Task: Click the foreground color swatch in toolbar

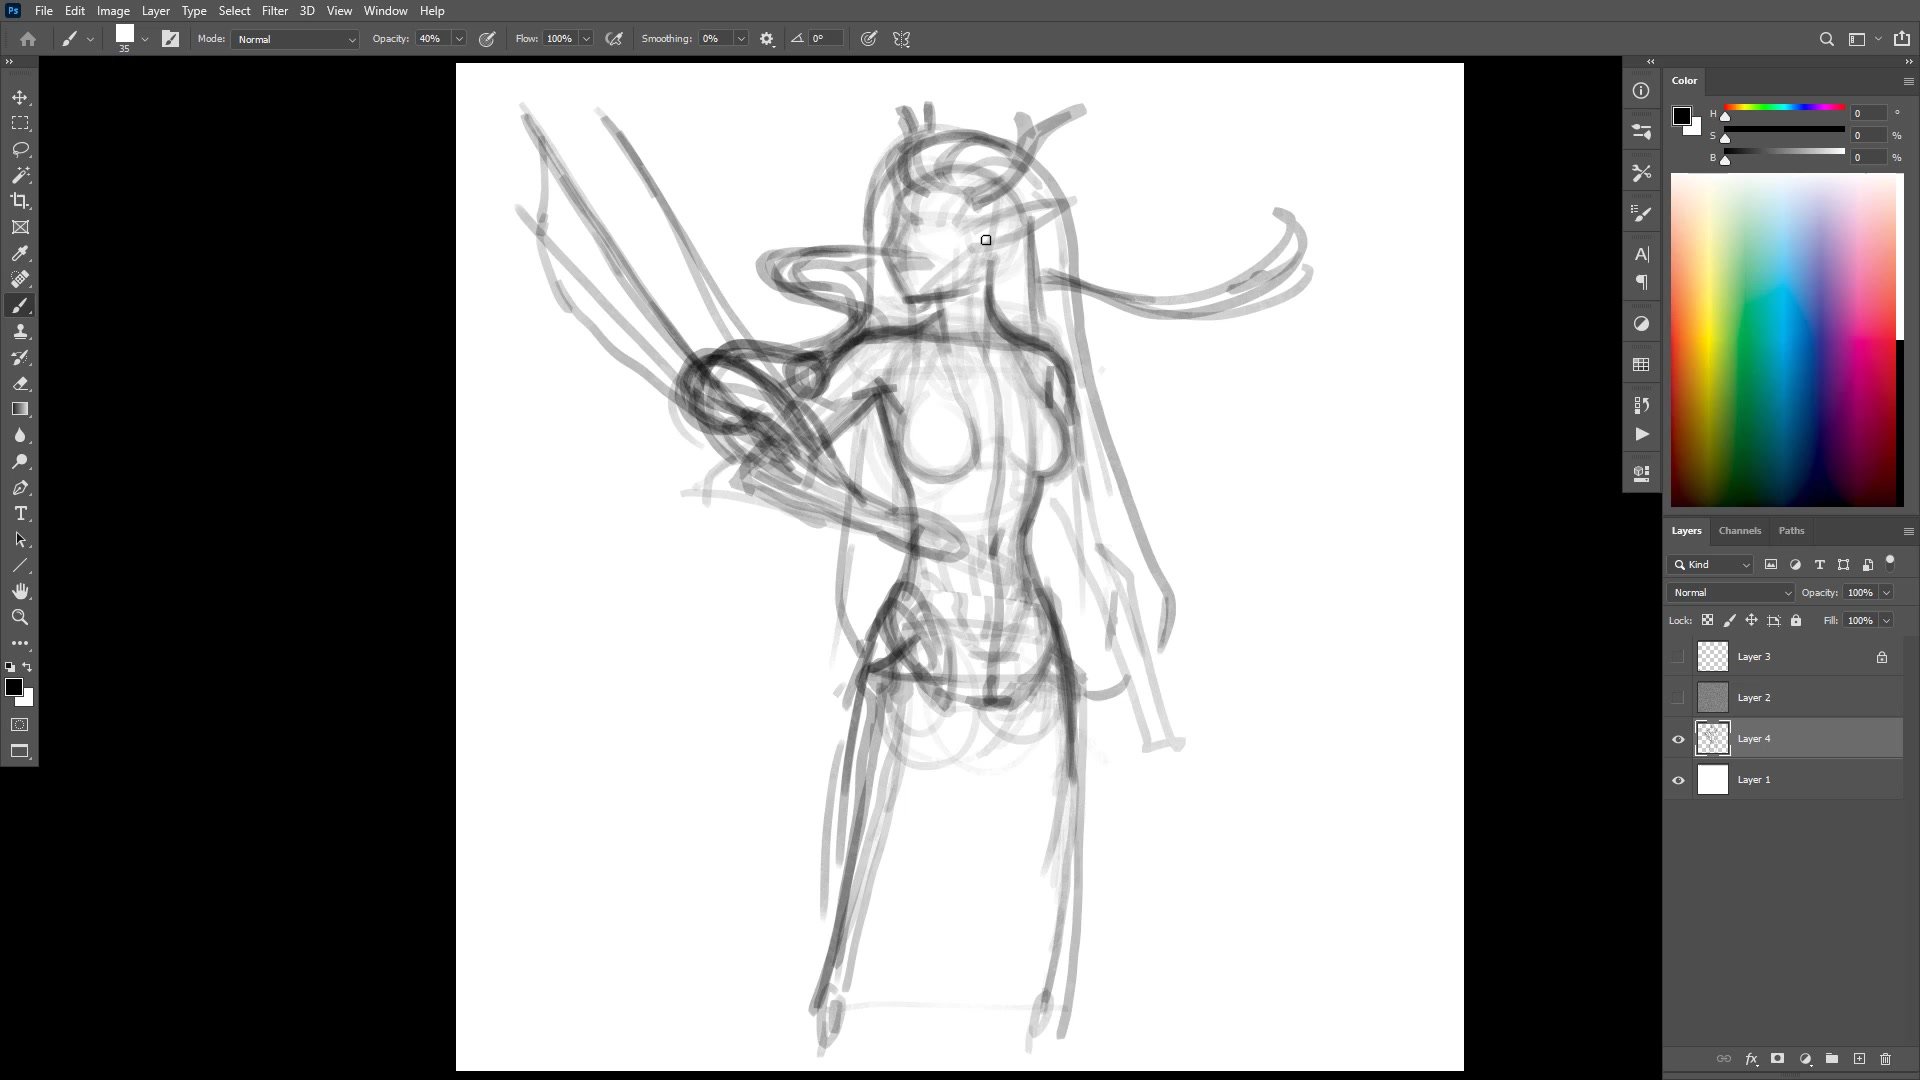Action: click(13, 687)
